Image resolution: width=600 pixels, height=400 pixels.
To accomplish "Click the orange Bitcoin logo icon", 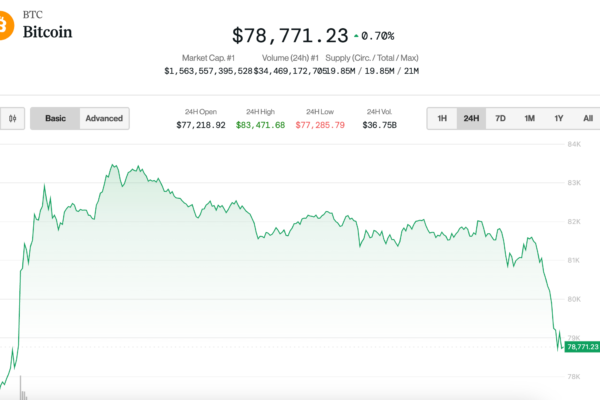I will click(3, 31).
